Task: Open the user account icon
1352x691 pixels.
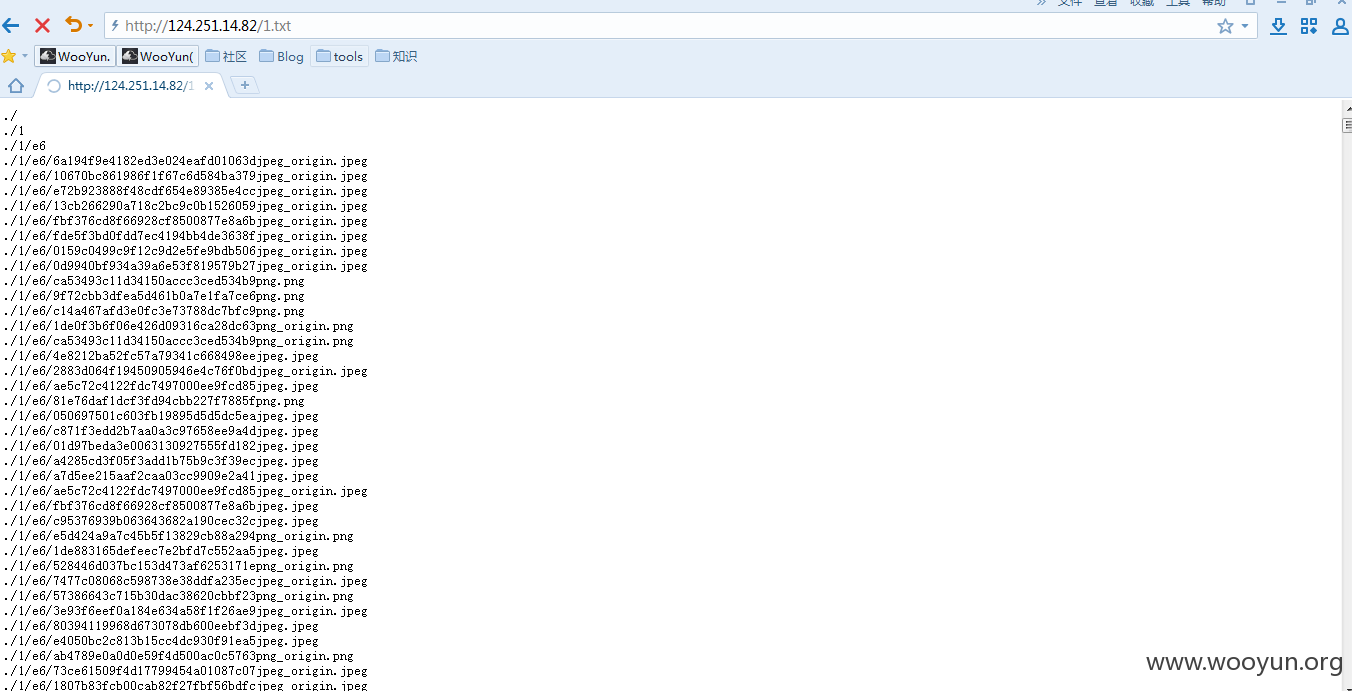Action: click(1340, 26)
